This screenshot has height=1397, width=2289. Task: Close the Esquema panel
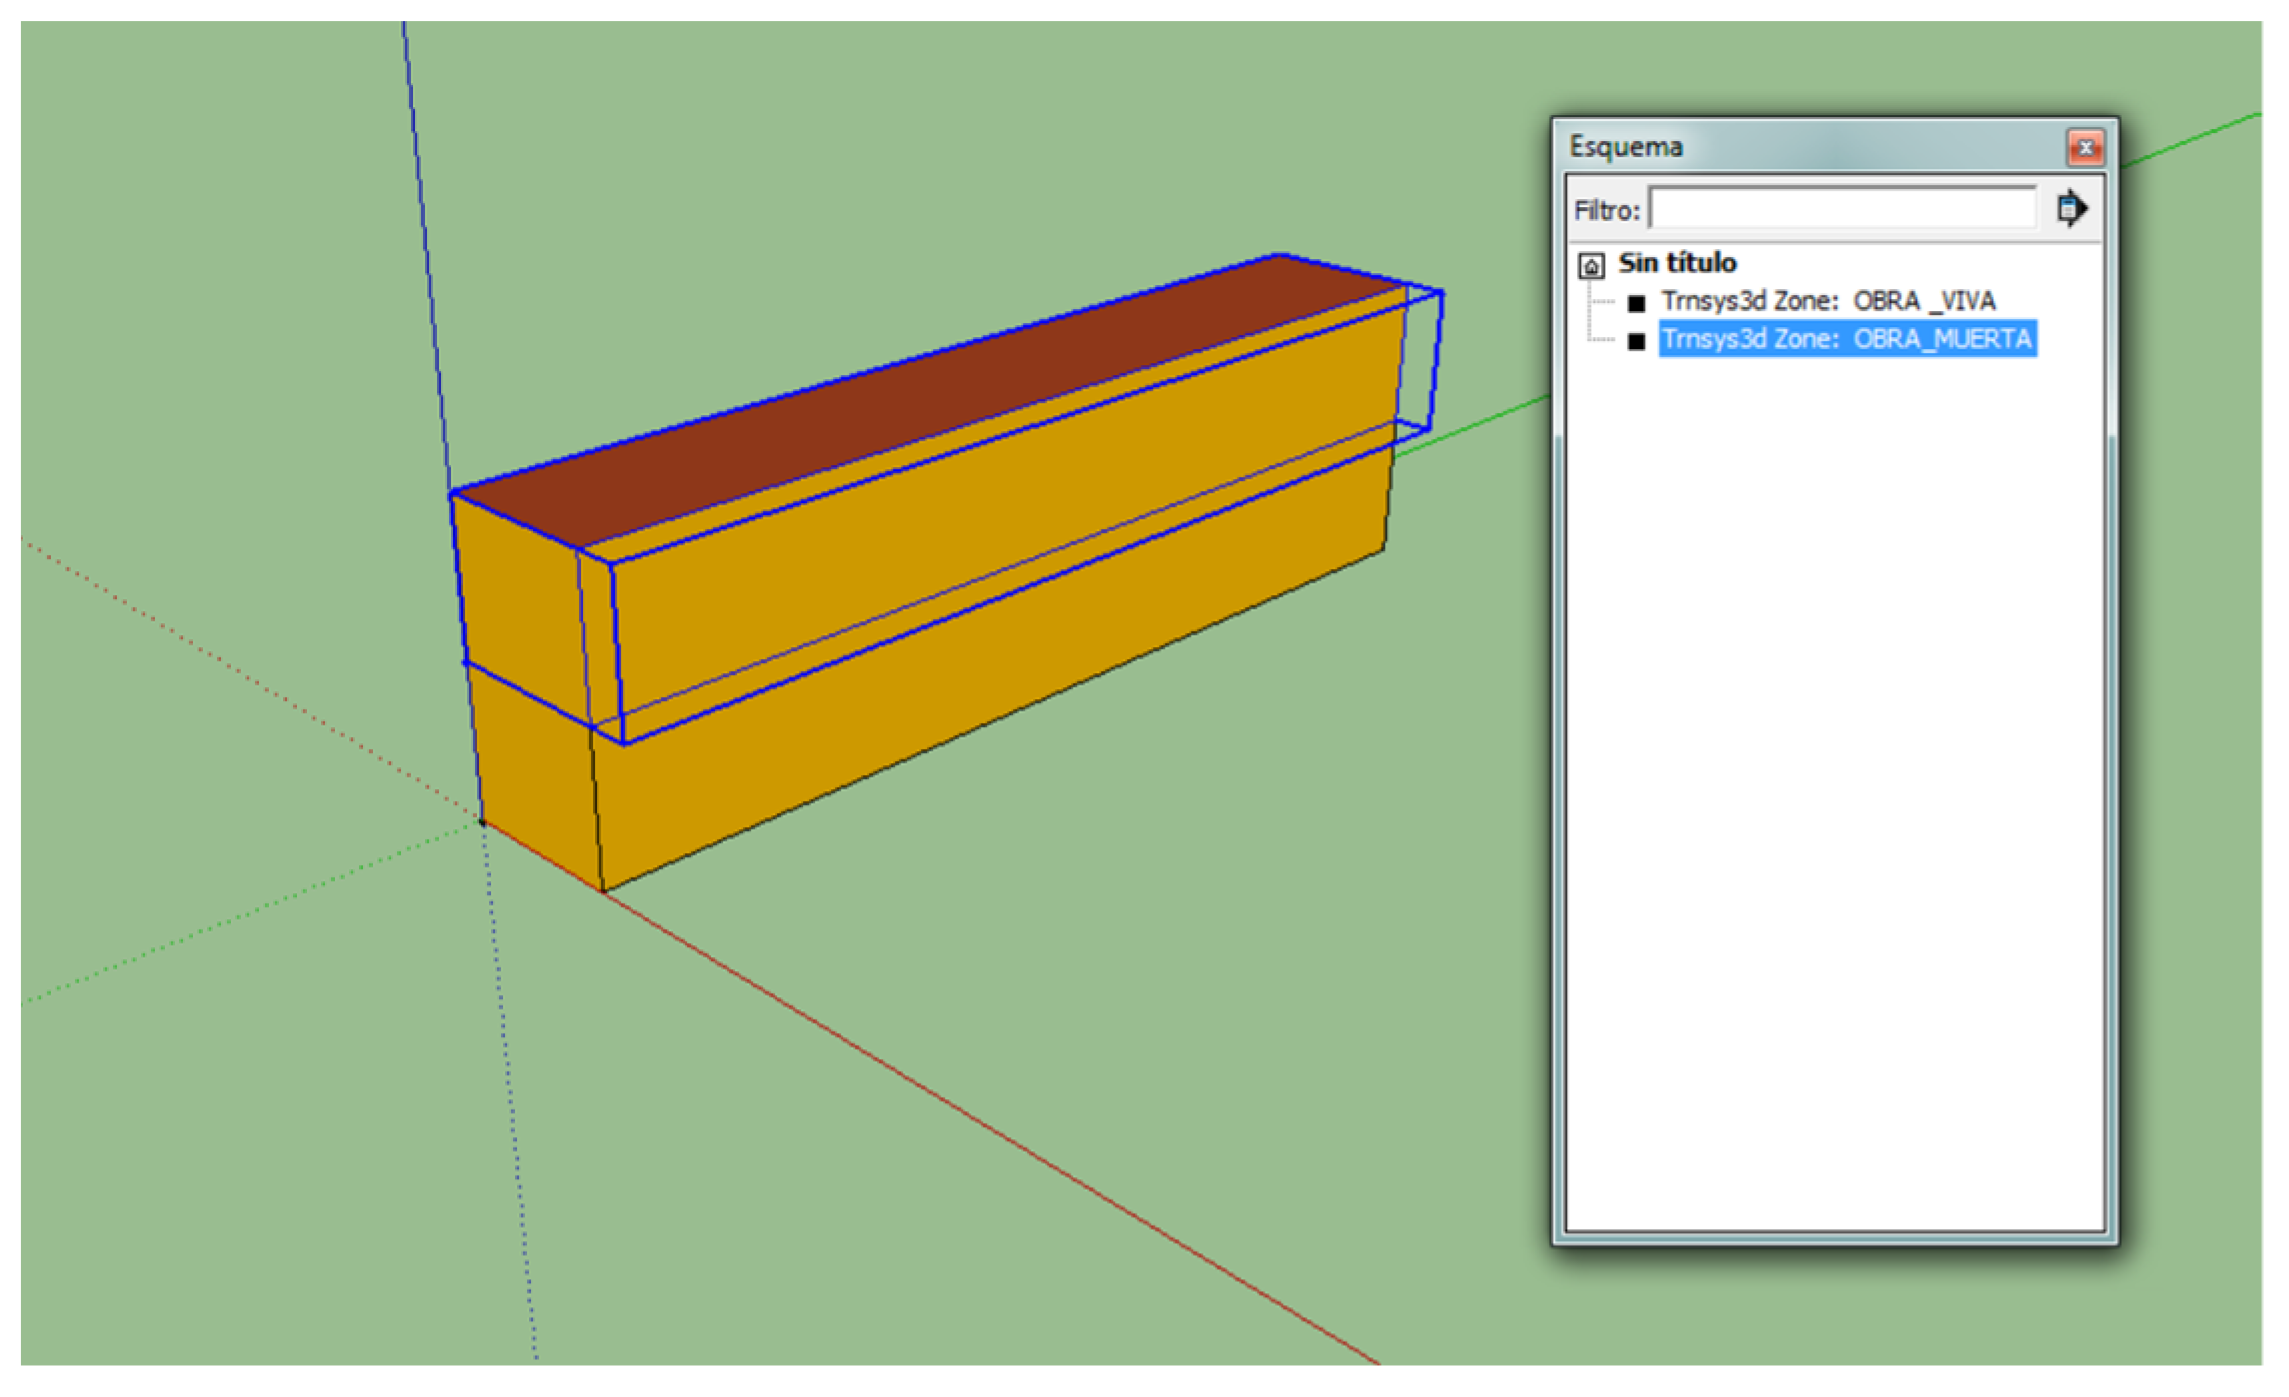tap(2085, 148)
